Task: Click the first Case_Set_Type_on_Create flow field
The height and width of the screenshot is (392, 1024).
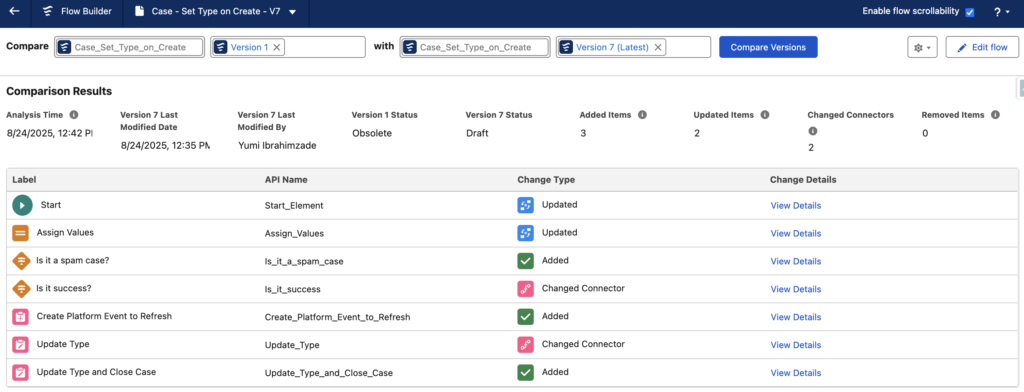Action: click(x=129, y=47)
